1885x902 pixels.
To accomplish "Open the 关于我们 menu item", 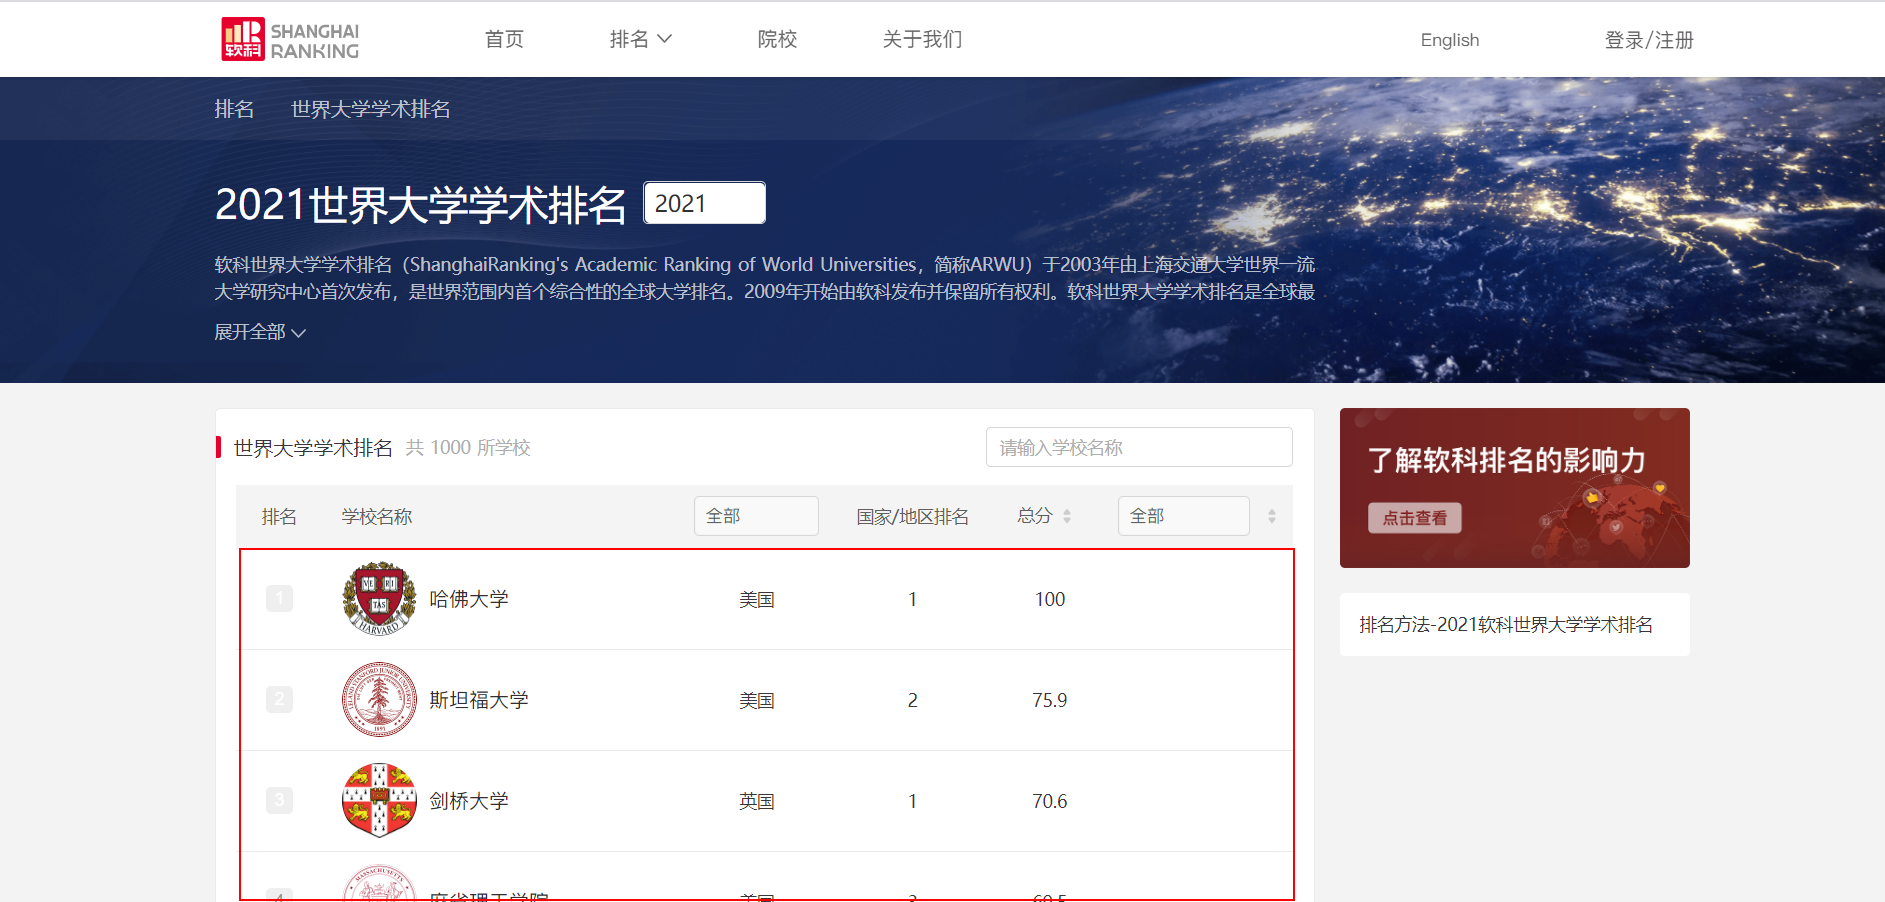I will point(922,39).
